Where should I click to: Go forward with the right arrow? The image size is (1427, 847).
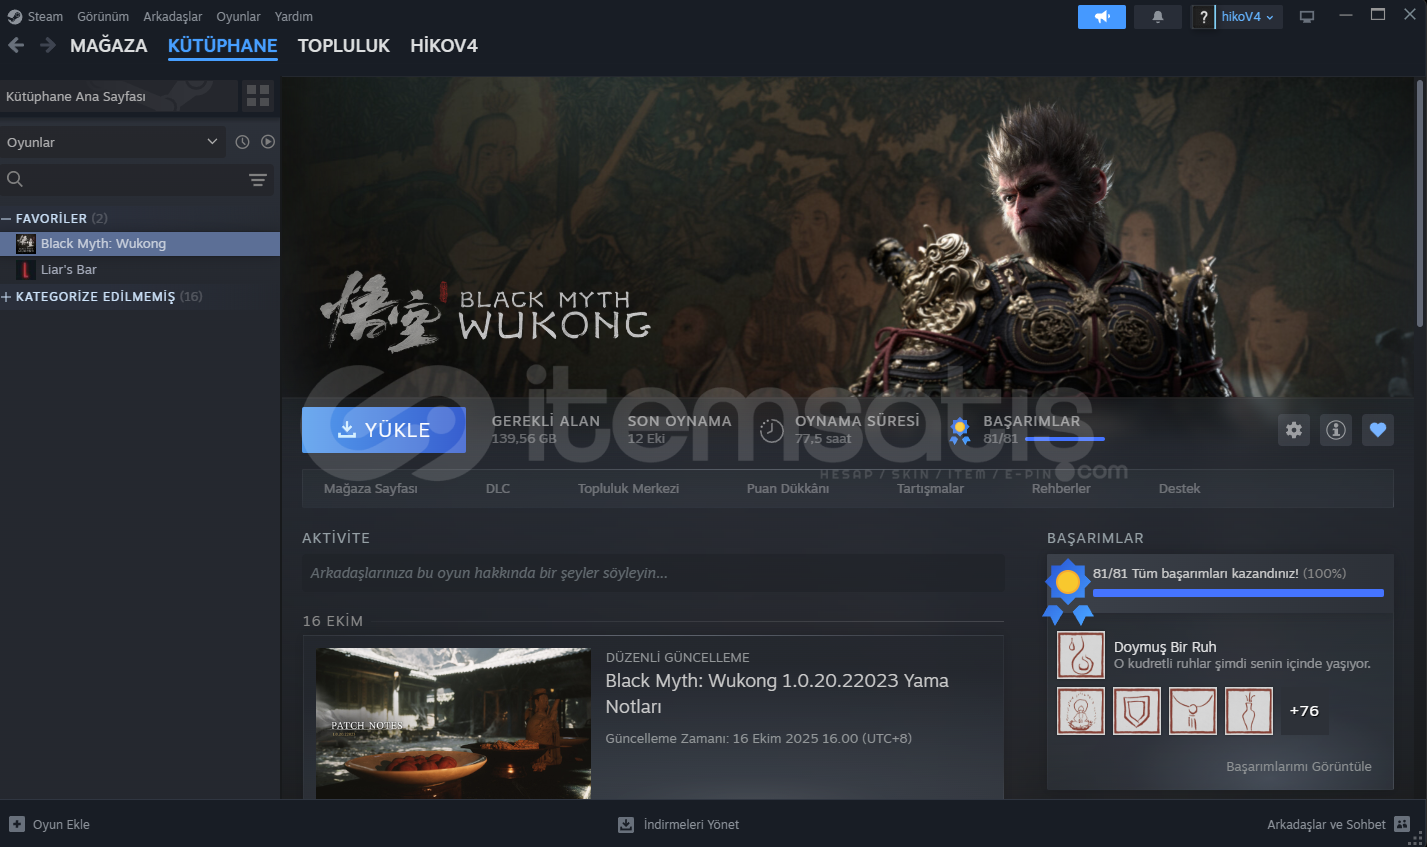47,45
